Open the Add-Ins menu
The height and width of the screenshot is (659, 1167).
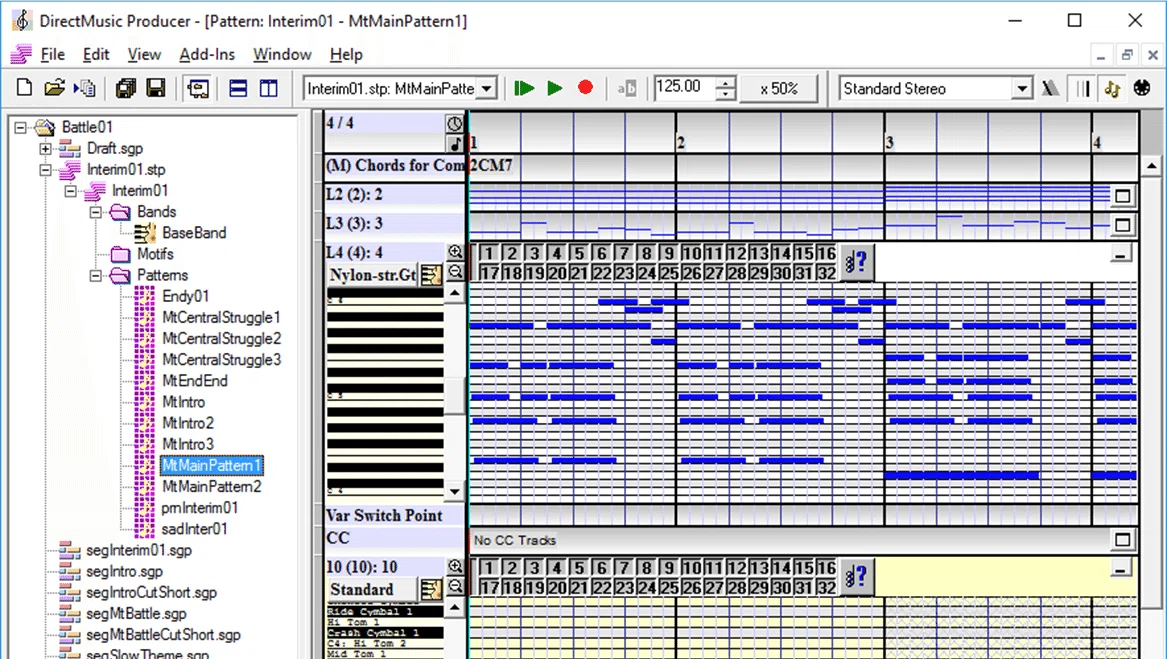point(207,54)
